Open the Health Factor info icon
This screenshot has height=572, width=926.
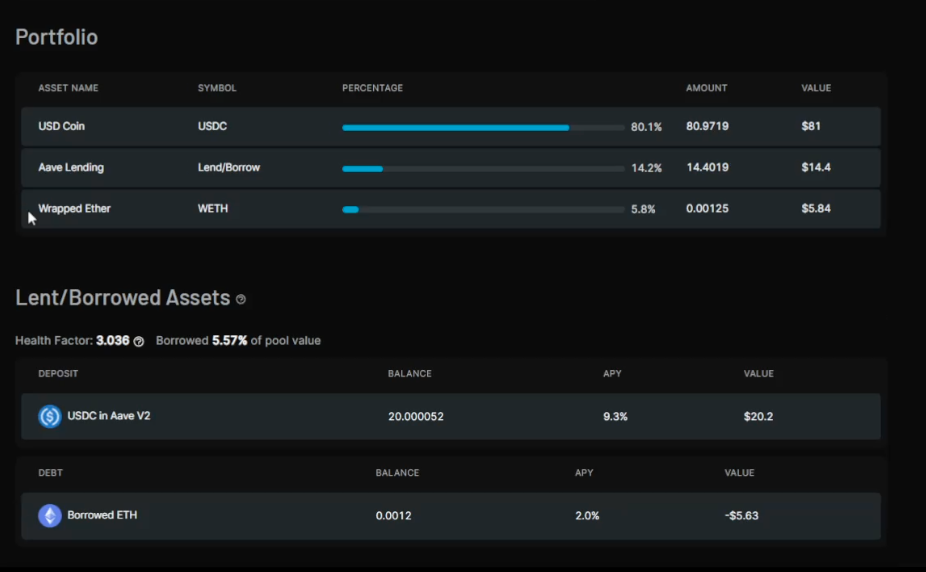(138, 341)
